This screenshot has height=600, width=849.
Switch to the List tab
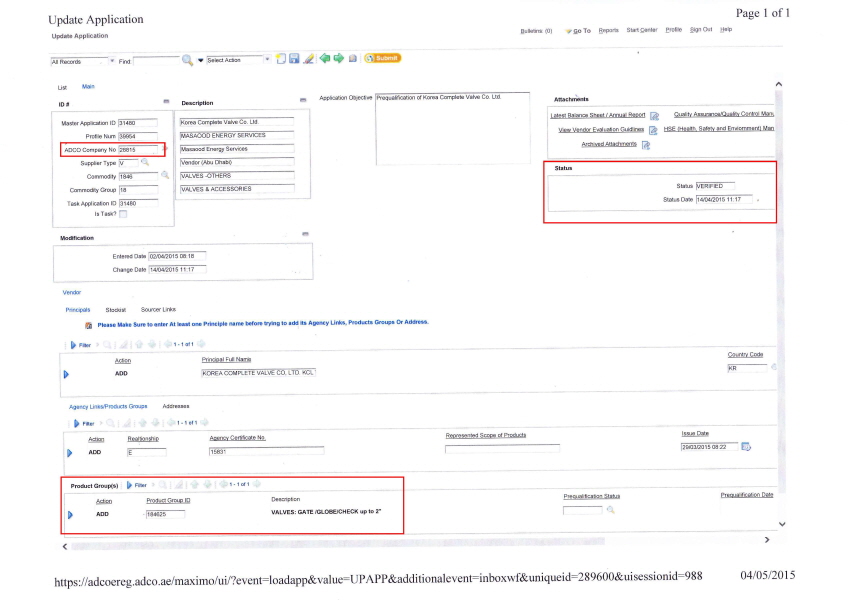(x=62, y=87)
